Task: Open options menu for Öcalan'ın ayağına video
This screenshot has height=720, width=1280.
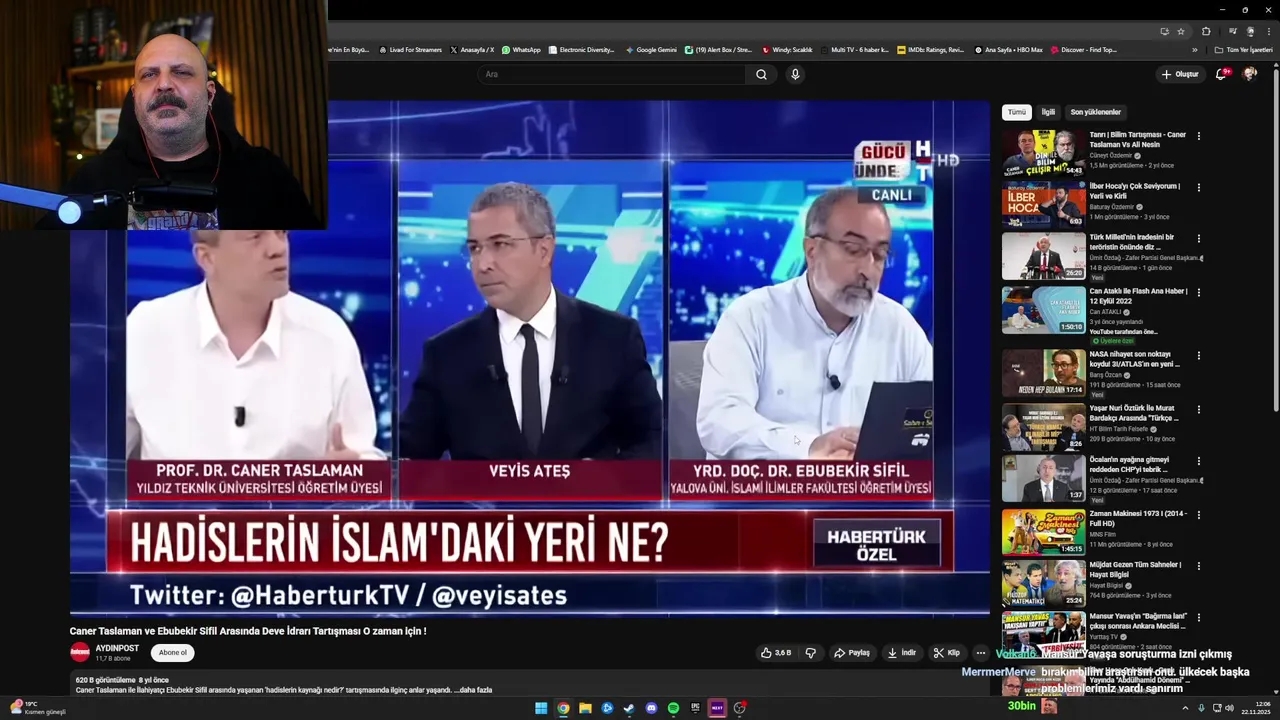Action: 1199,461
